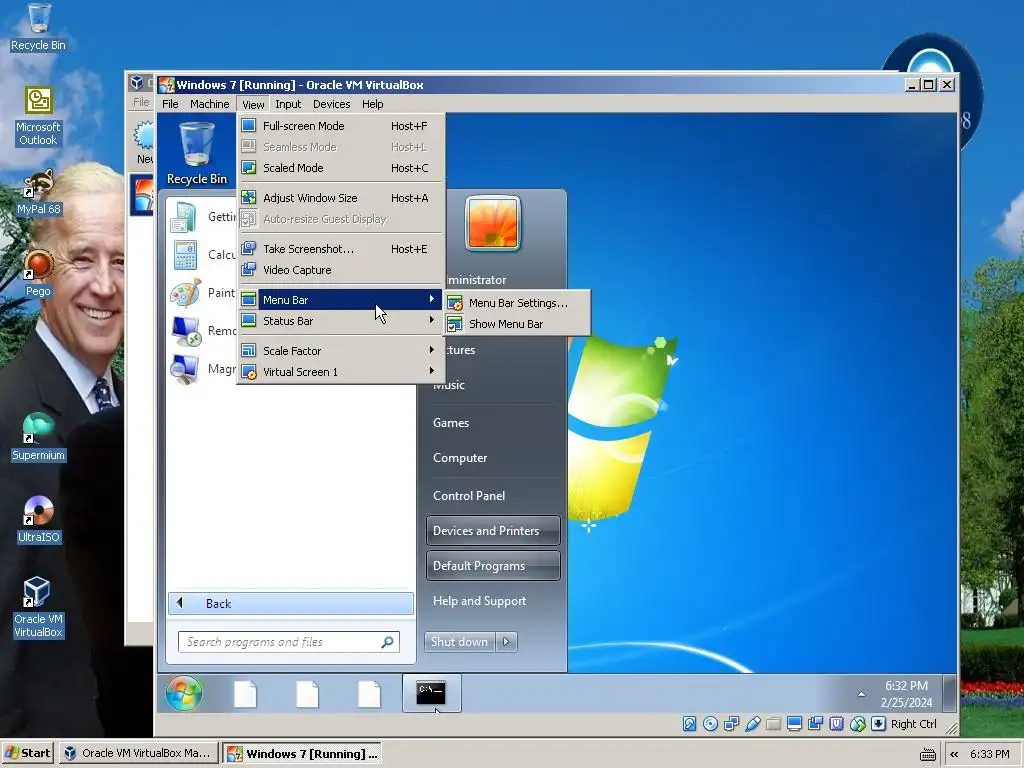Open Control Panel from Start menu
Screen dimensions: 1024x768
pyautogui.click(x=469, y=496)
